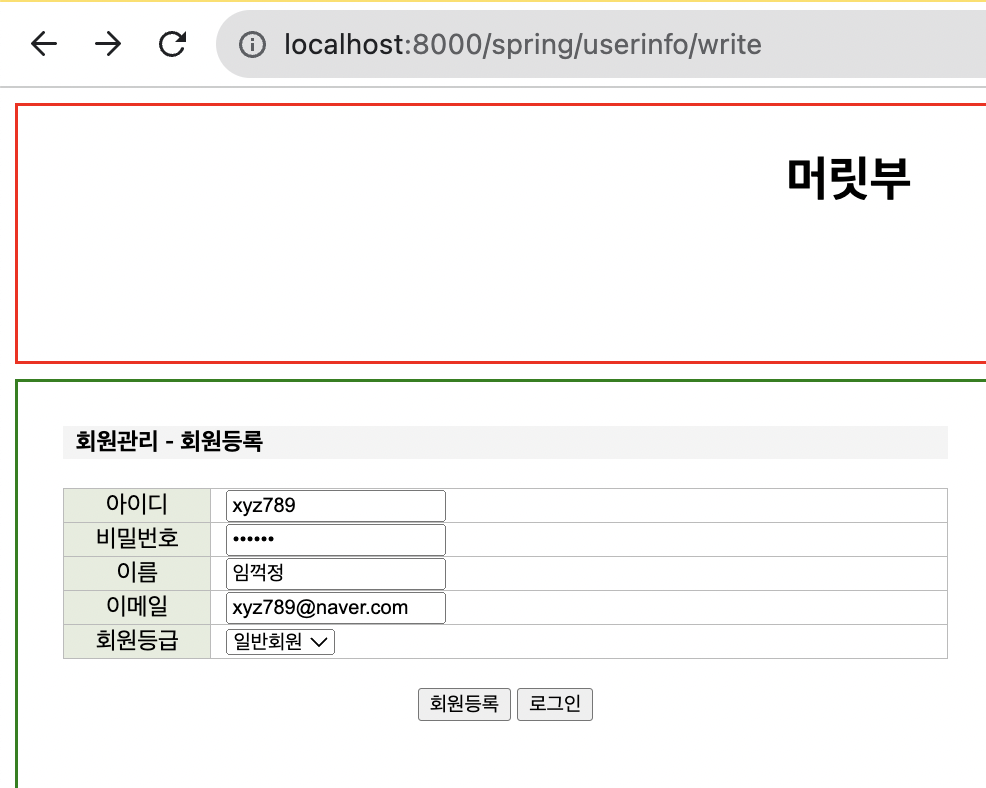Click the 이메일 label cell
Viewport: 986px width, 788px height.
[x=137, y=607]
